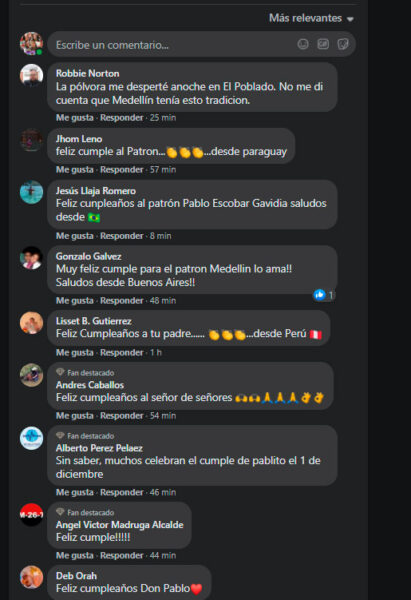
Task: Like Jesús Llaja Romero's comment
Action: pyautogui.click(x=75, y=236)
